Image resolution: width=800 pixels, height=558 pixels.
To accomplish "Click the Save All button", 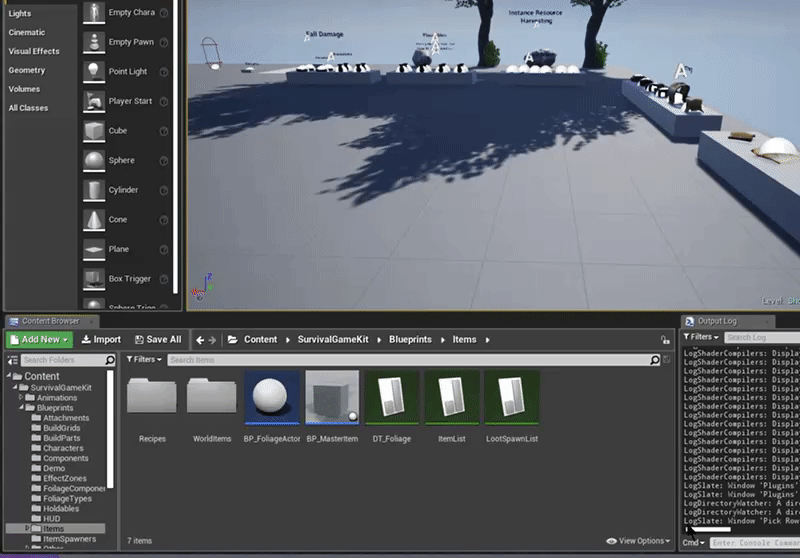I will (x=158, y=340).
